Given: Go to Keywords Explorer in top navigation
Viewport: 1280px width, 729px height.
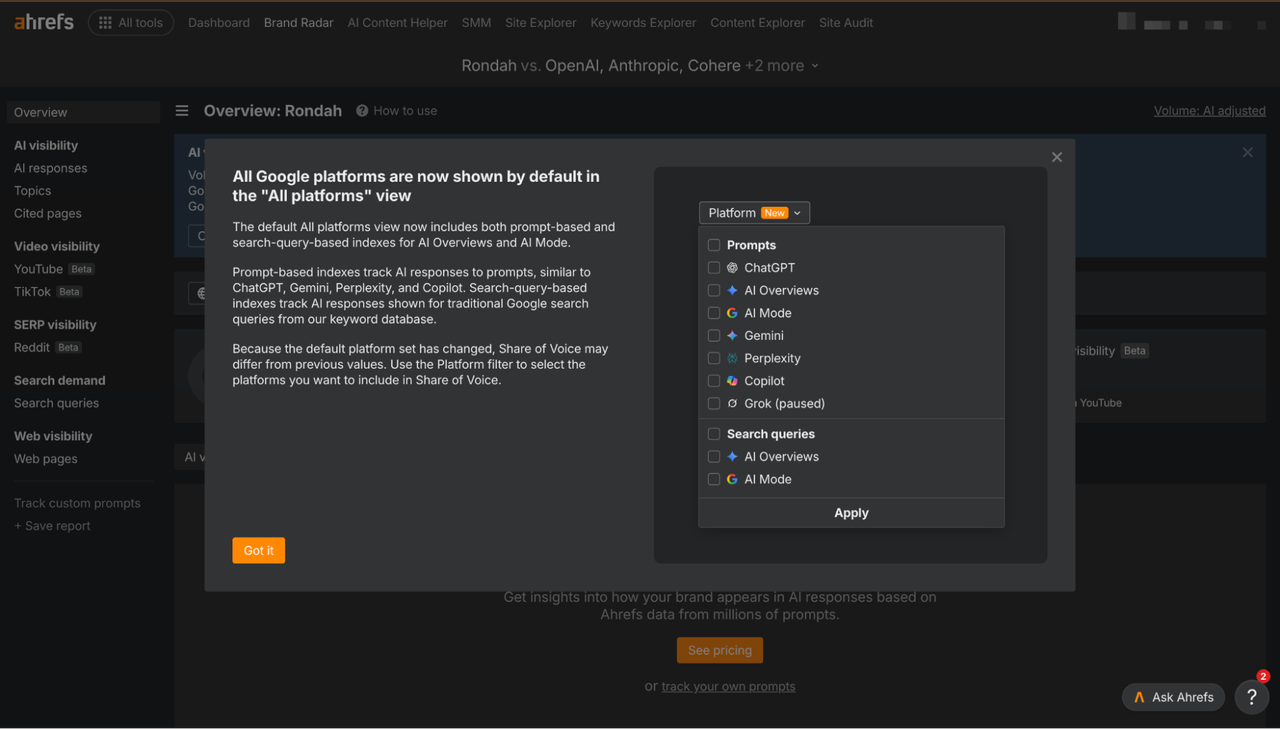Looking at the screenshot, I should tap(643, 22).
